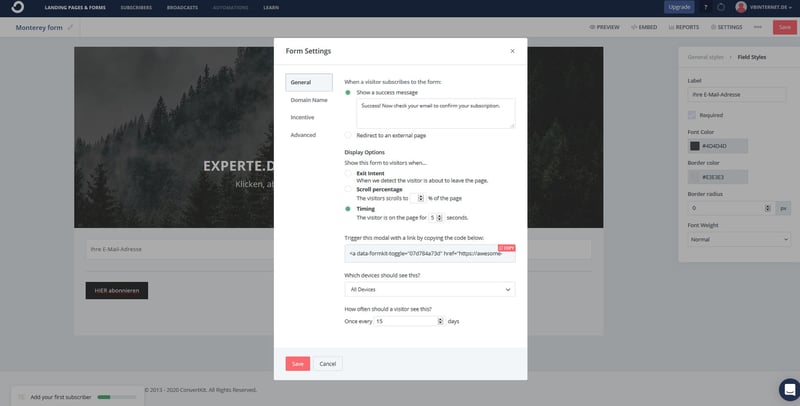Switch to the Domain Name tab
The image size is (800, 406).
pos(309,100)
